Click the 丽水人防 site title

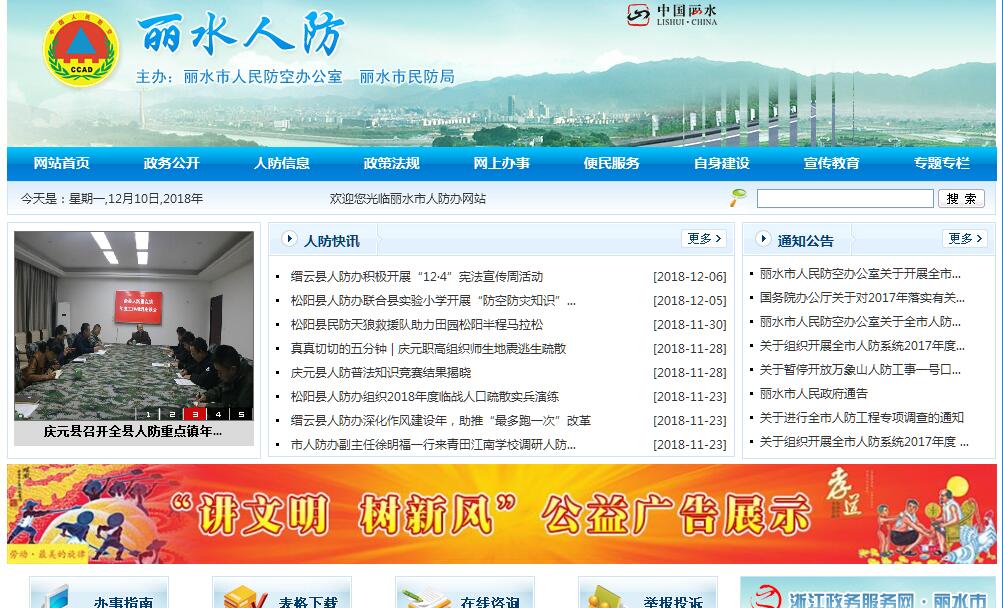(241, 33)
